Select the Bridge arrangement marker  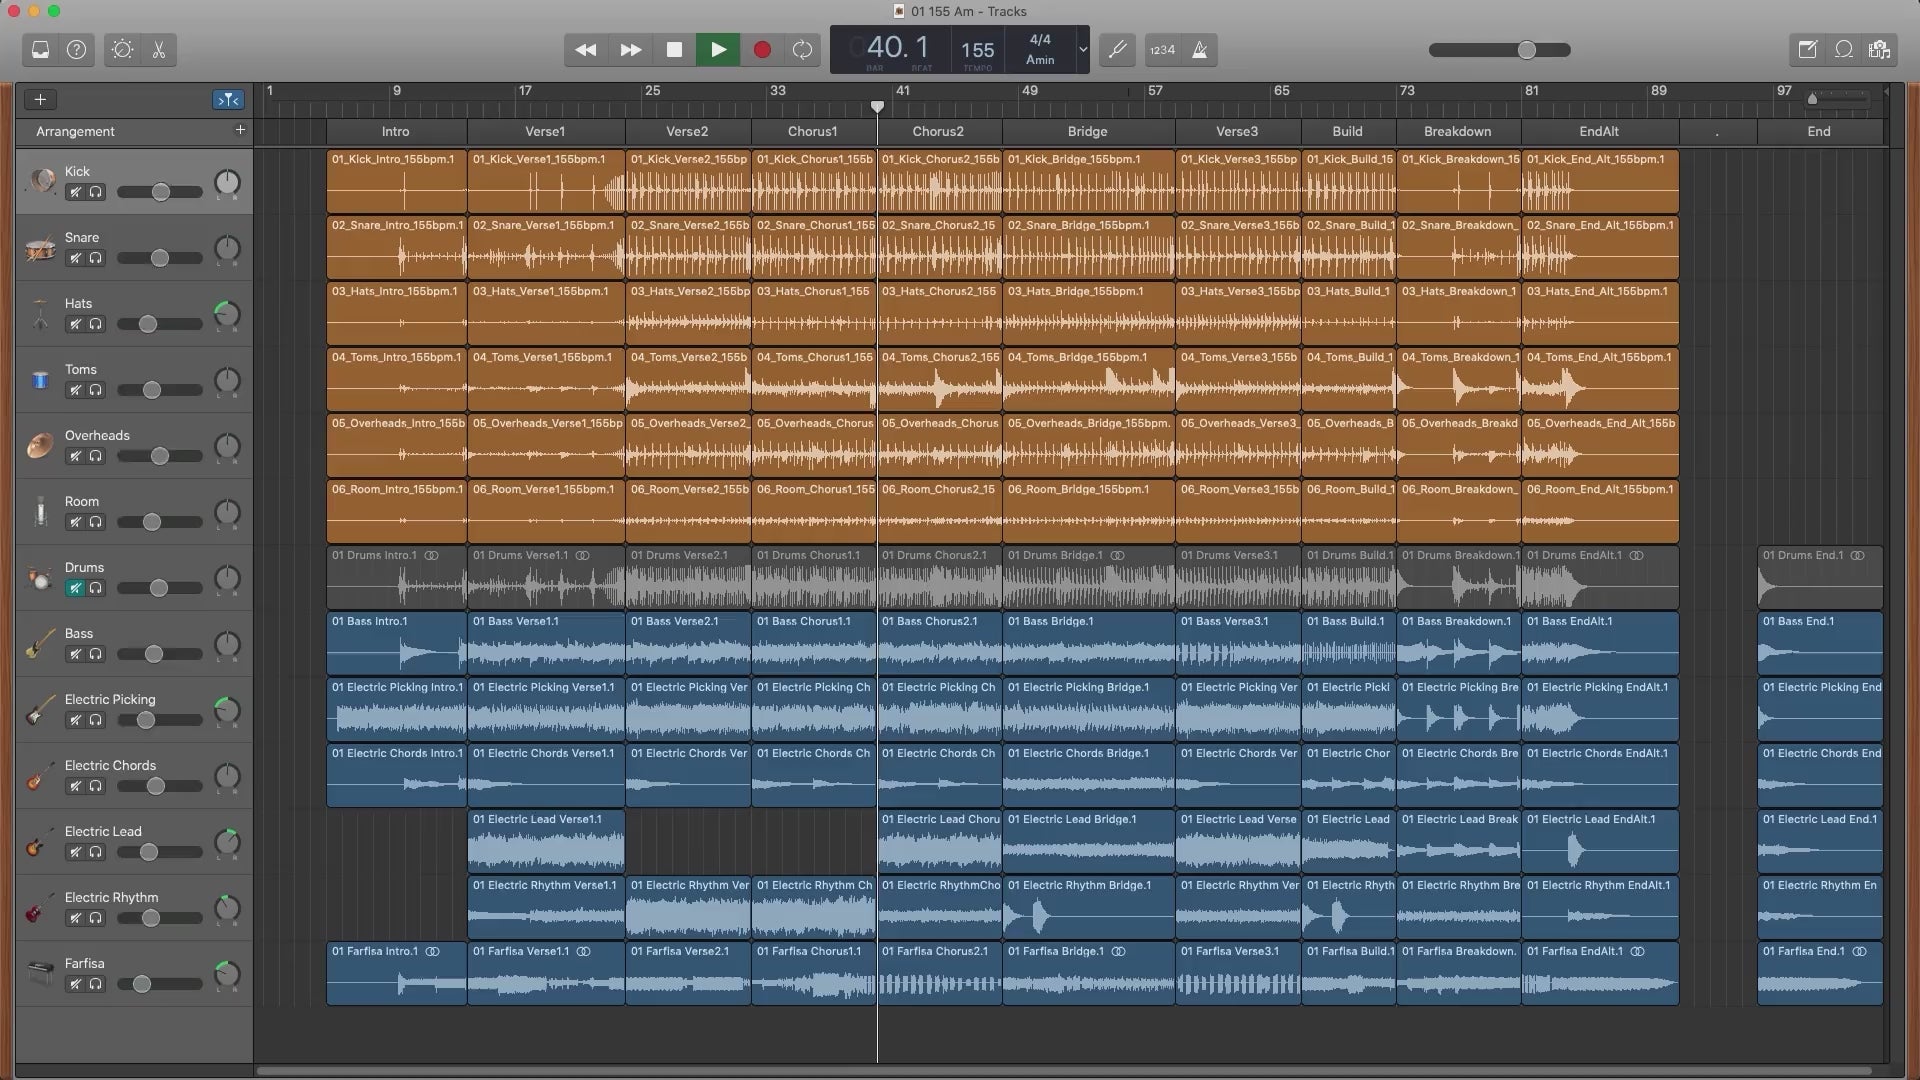(x=1087, y=131)
